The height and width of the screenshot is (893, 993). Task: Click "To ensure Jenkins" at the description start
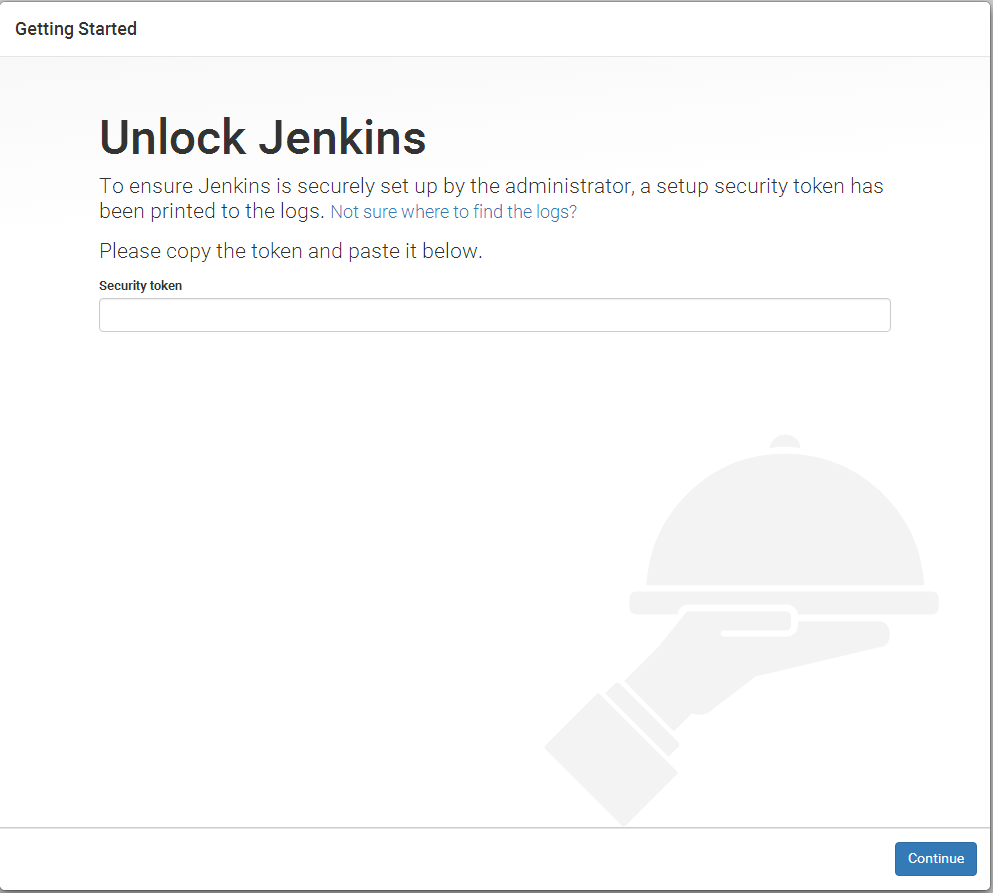tap(172, 186)
